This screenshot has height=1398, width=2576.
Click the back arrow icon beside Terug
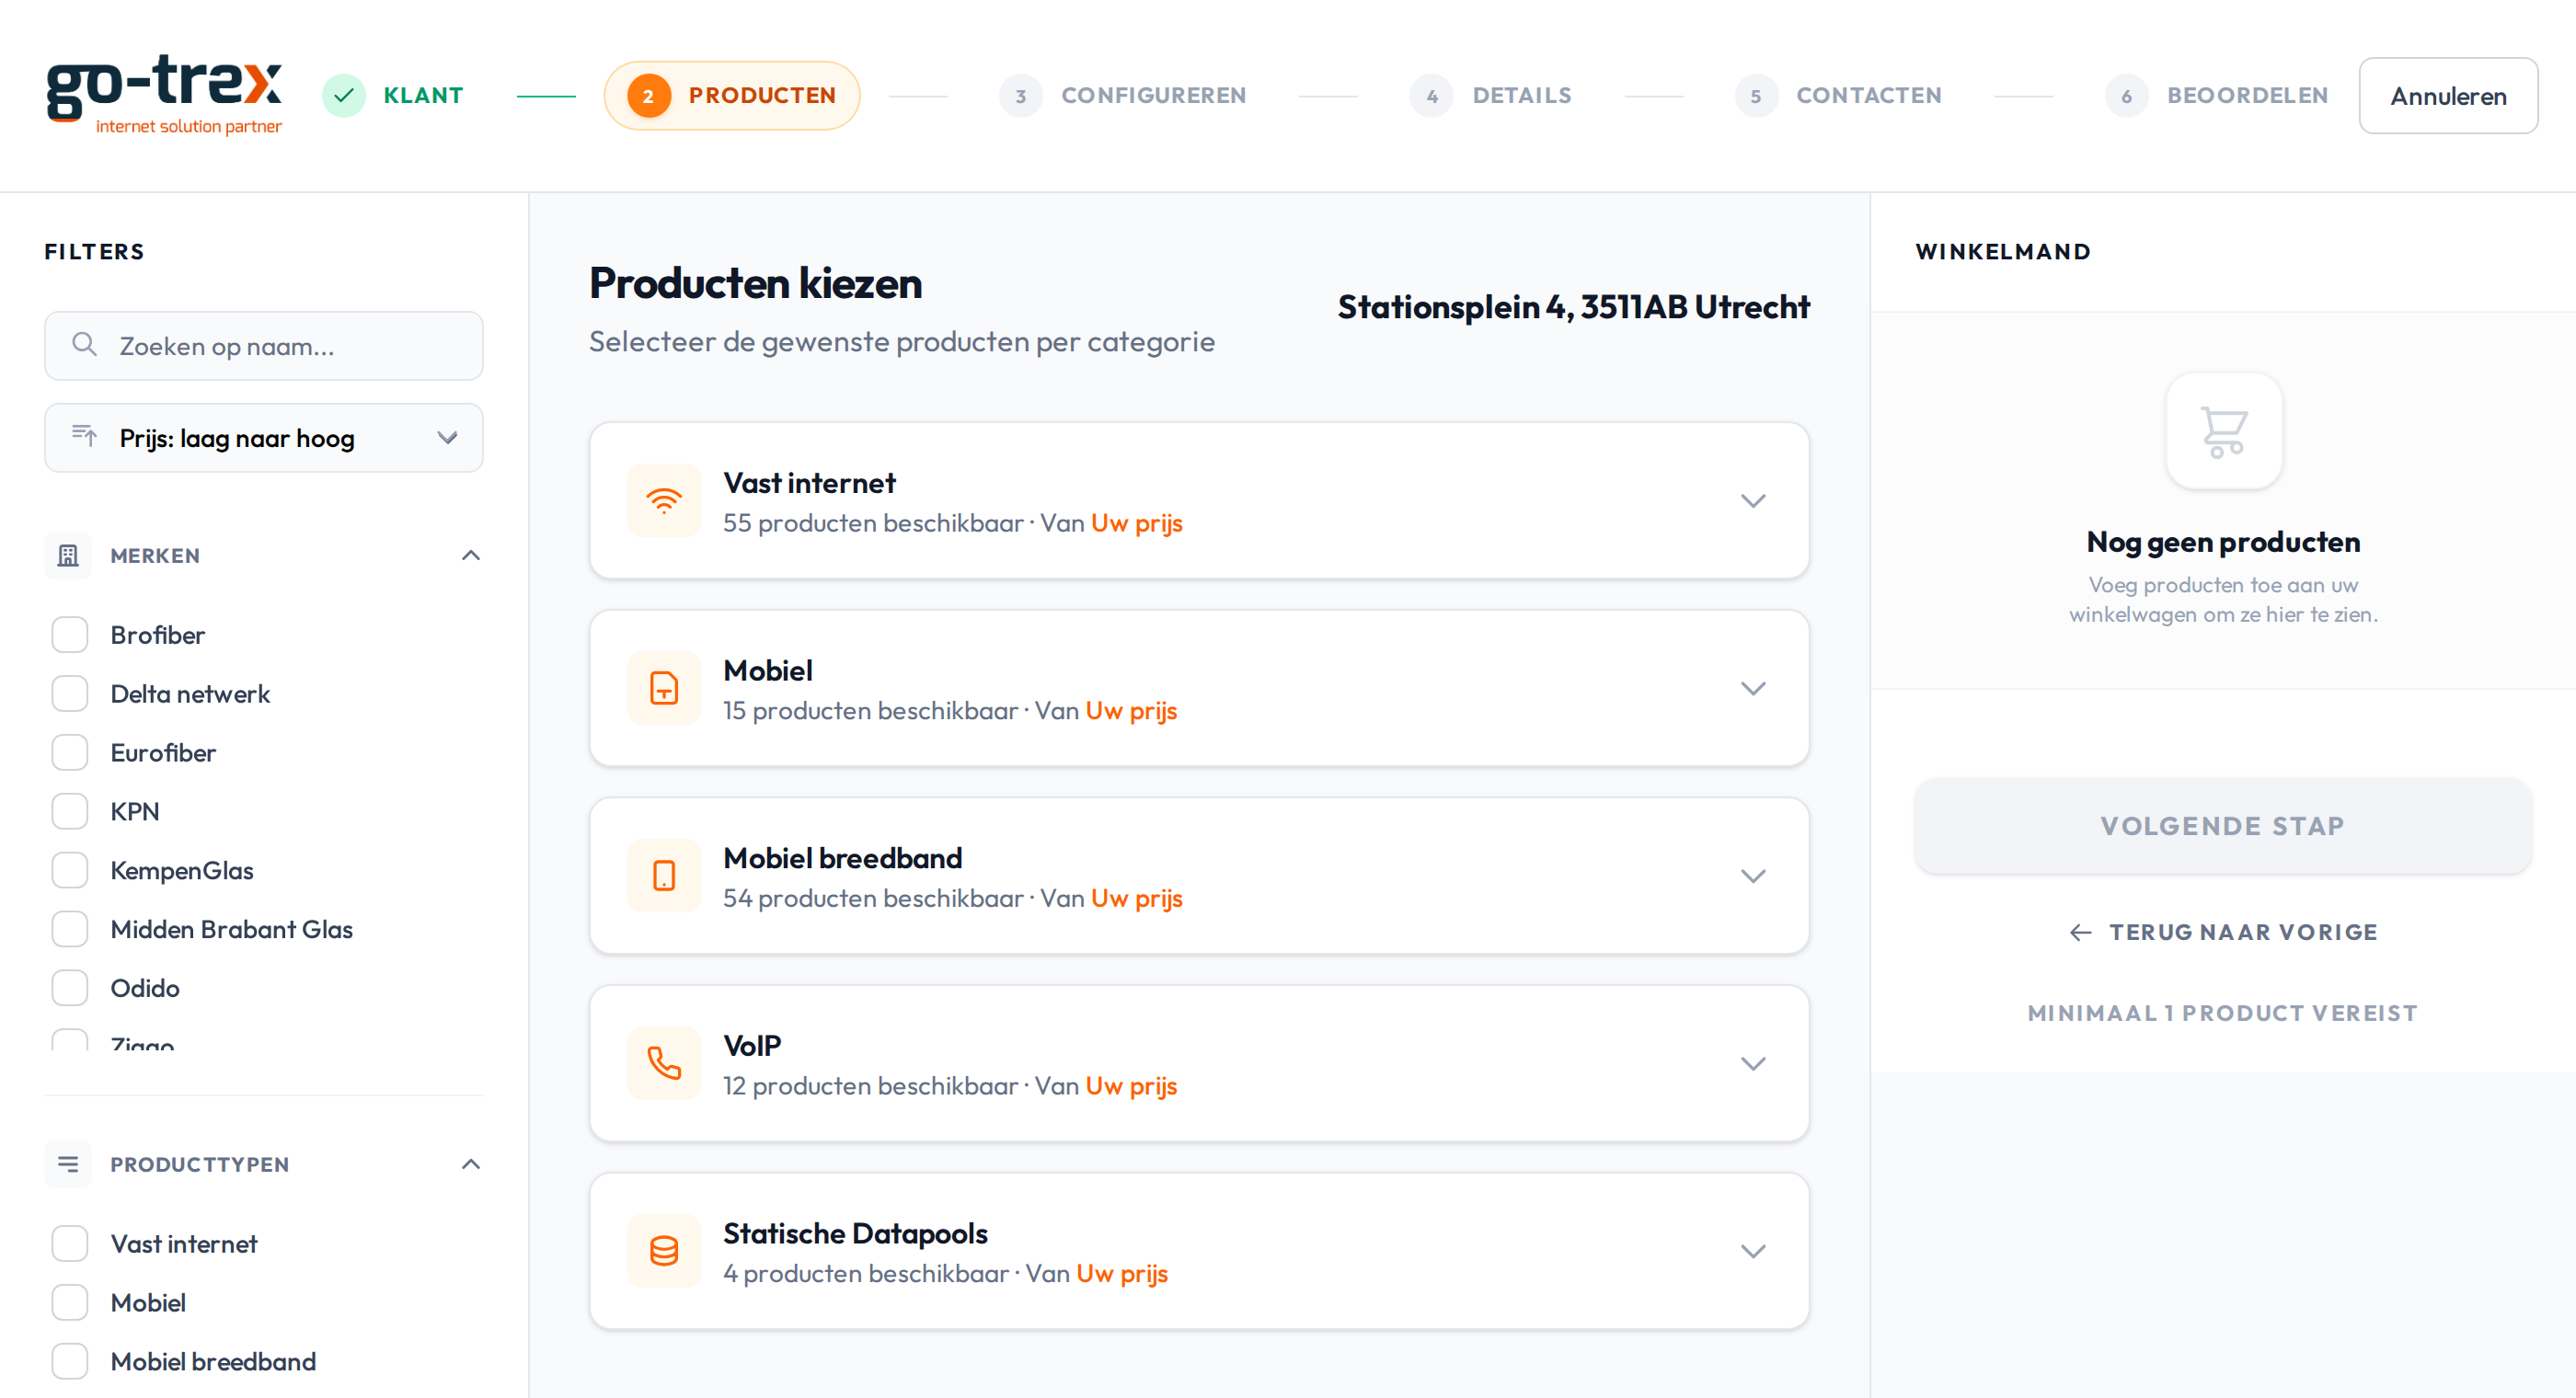(2081, 932)
